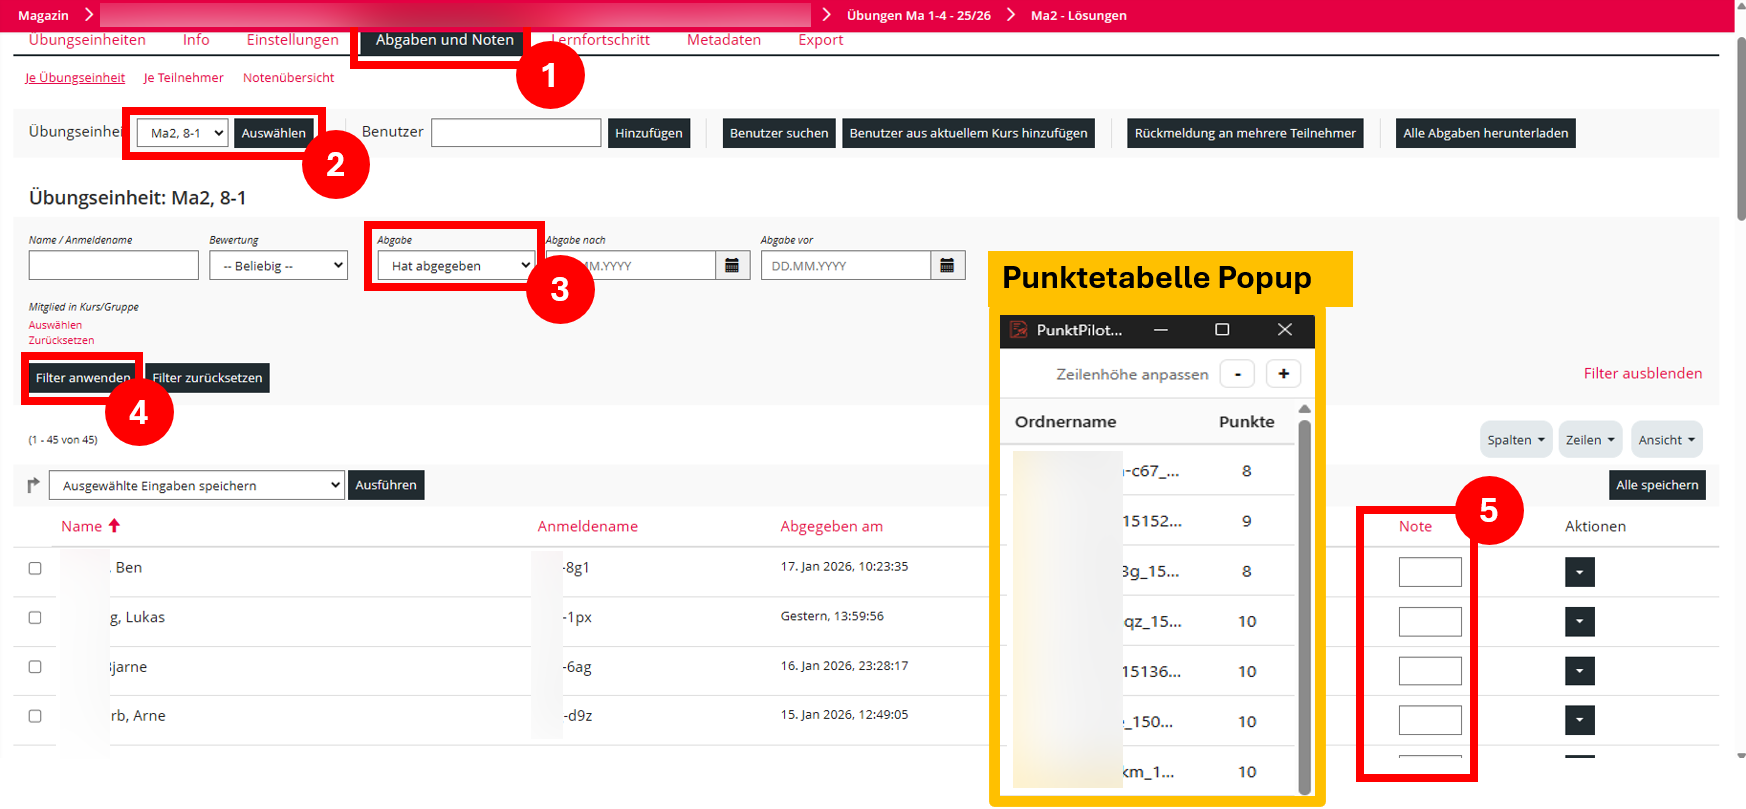Focus the Benutzer text field
The height and width of the screenshot is (809, 1746).
pos(516,133)
